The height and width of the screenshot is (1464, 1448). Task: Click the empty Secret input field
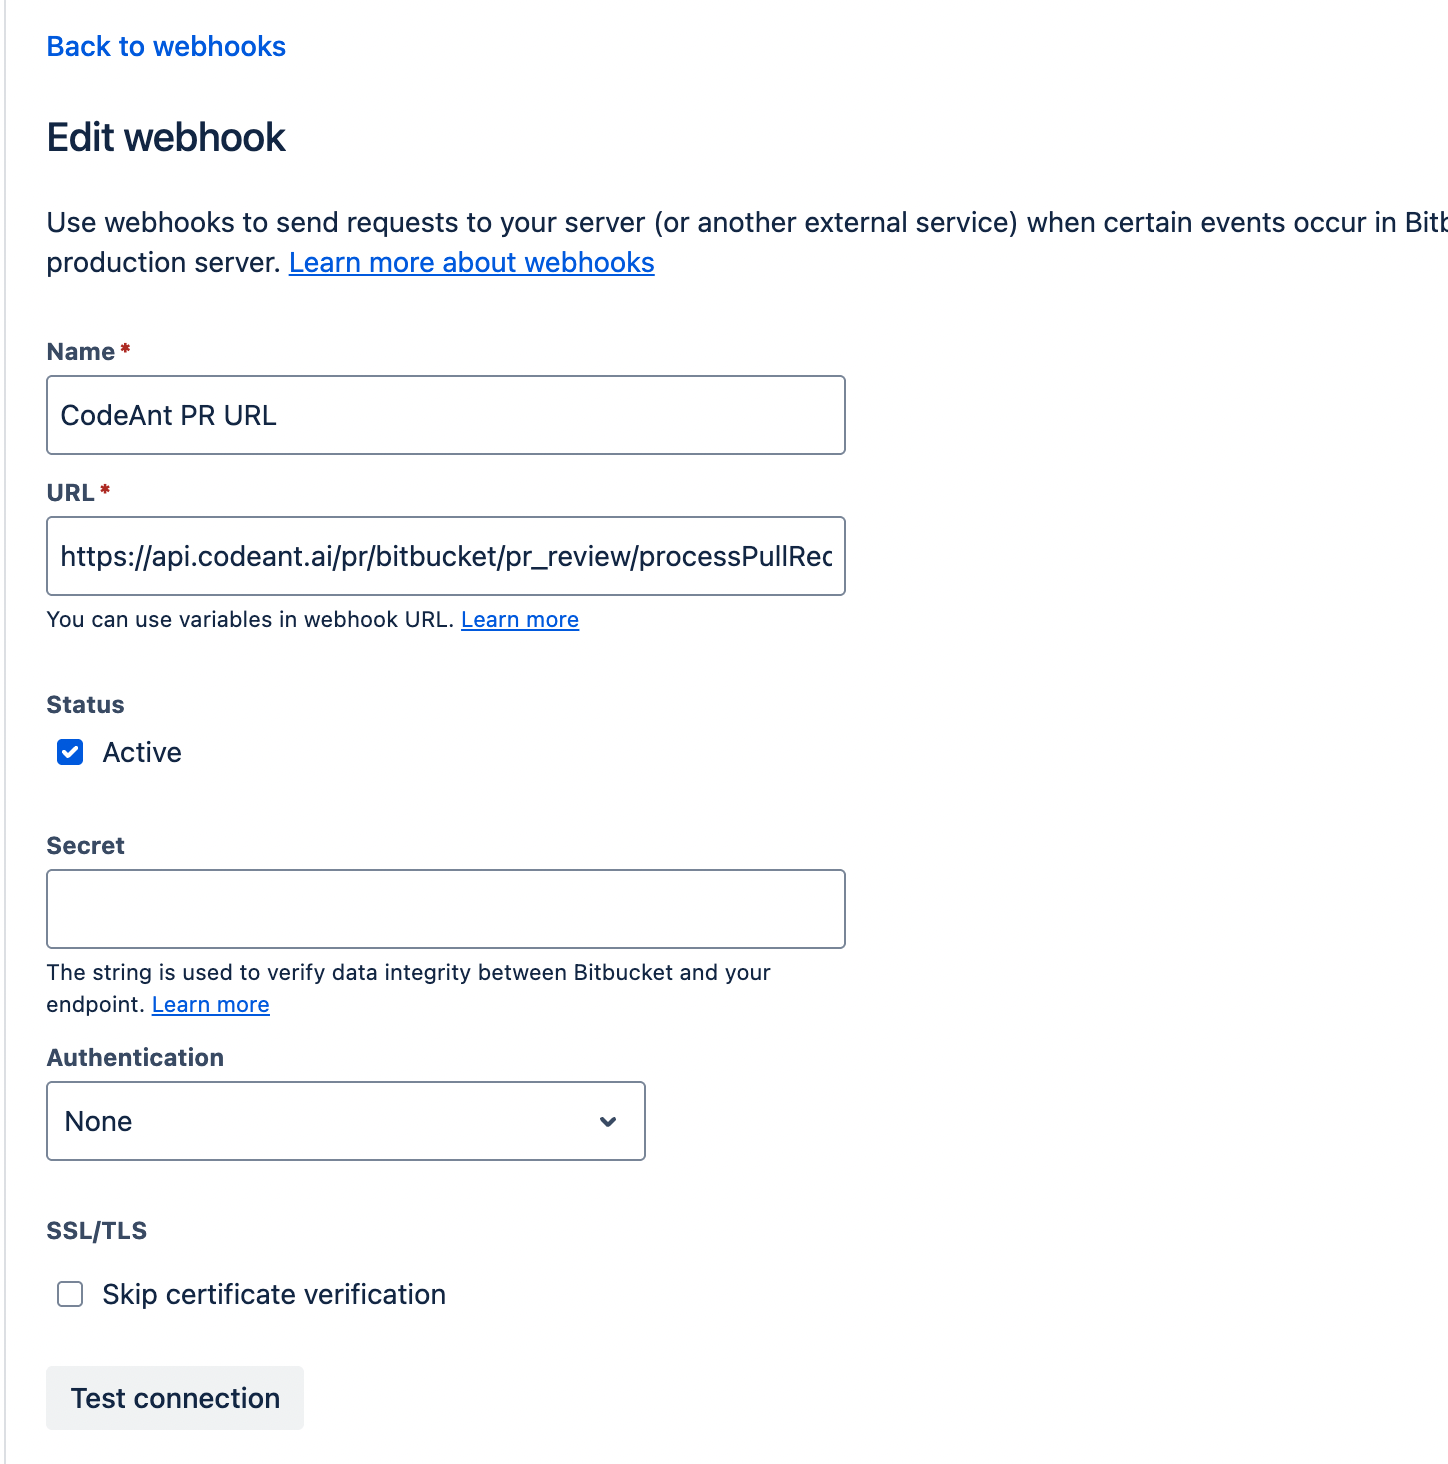tap(445, 908)
